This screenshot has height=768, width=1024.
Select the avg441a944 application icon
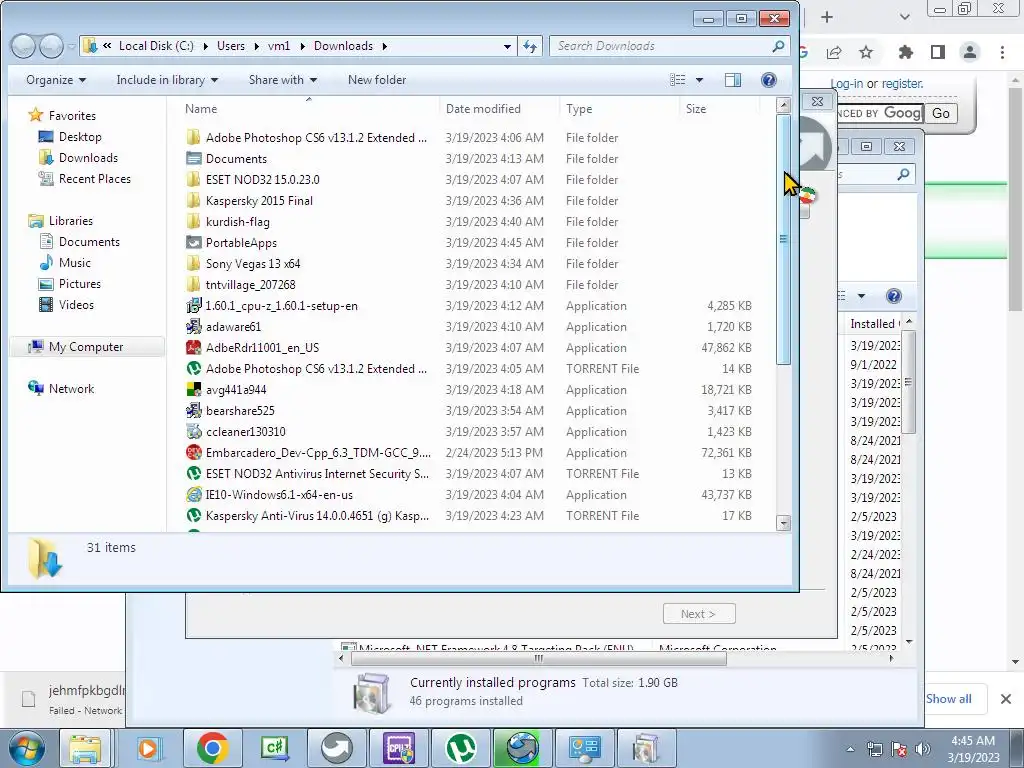[193, 390]
